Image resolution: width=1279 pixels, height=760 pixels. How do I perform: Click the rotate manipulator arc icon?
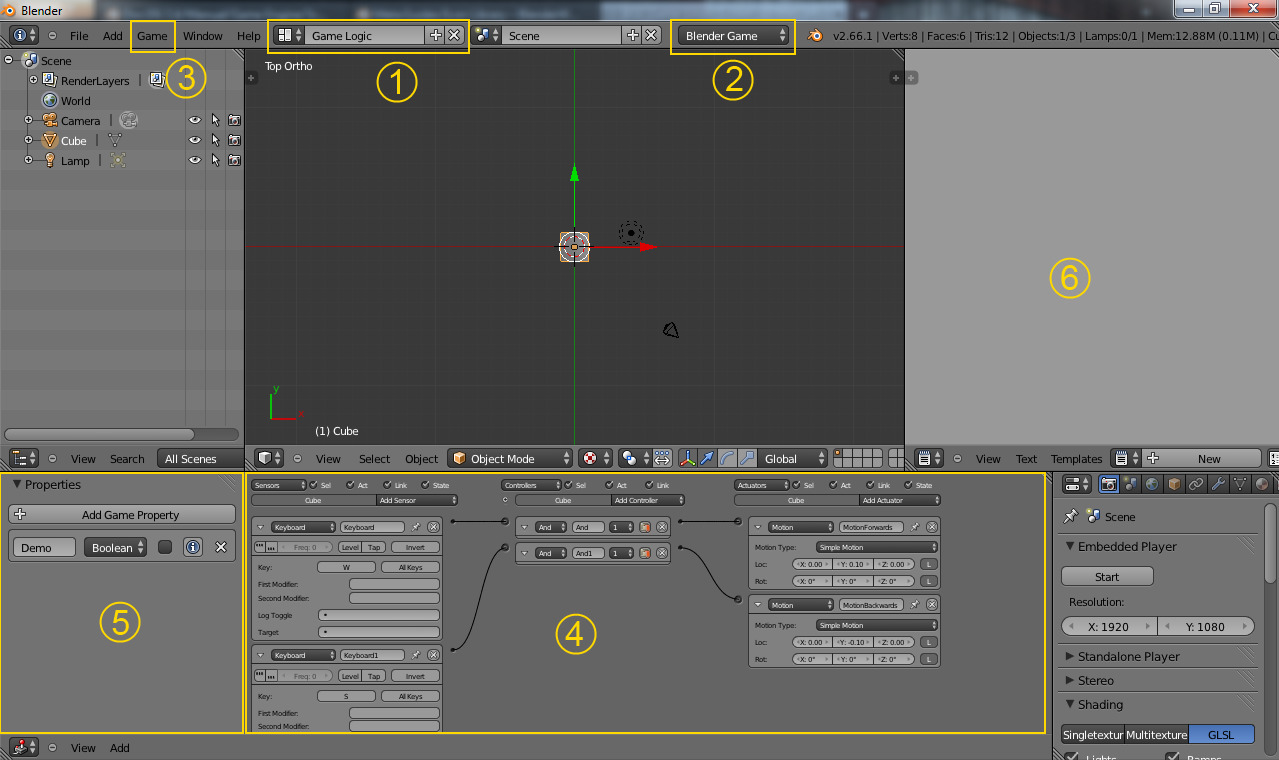[728, 458]
